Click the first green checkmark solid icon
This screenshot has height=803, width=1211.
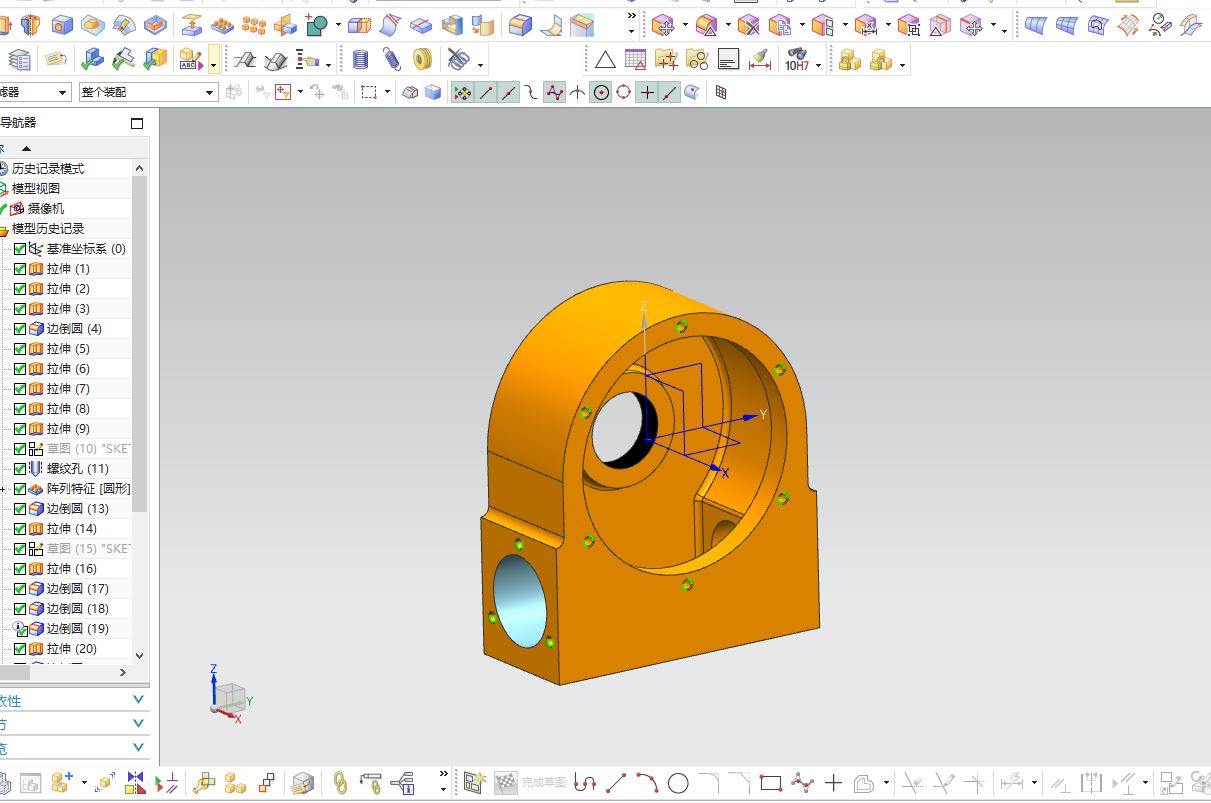(92, 61)
